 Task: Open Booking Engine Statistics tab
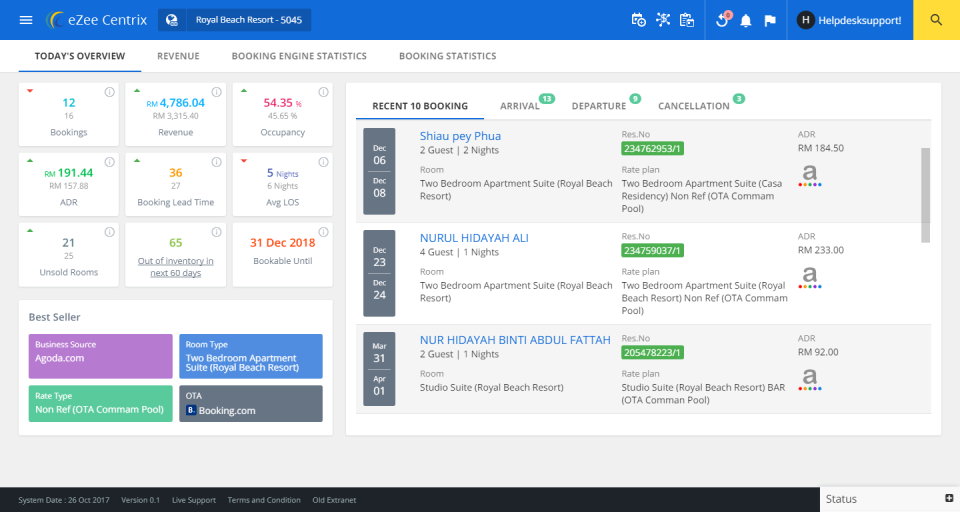click(299, 56)
